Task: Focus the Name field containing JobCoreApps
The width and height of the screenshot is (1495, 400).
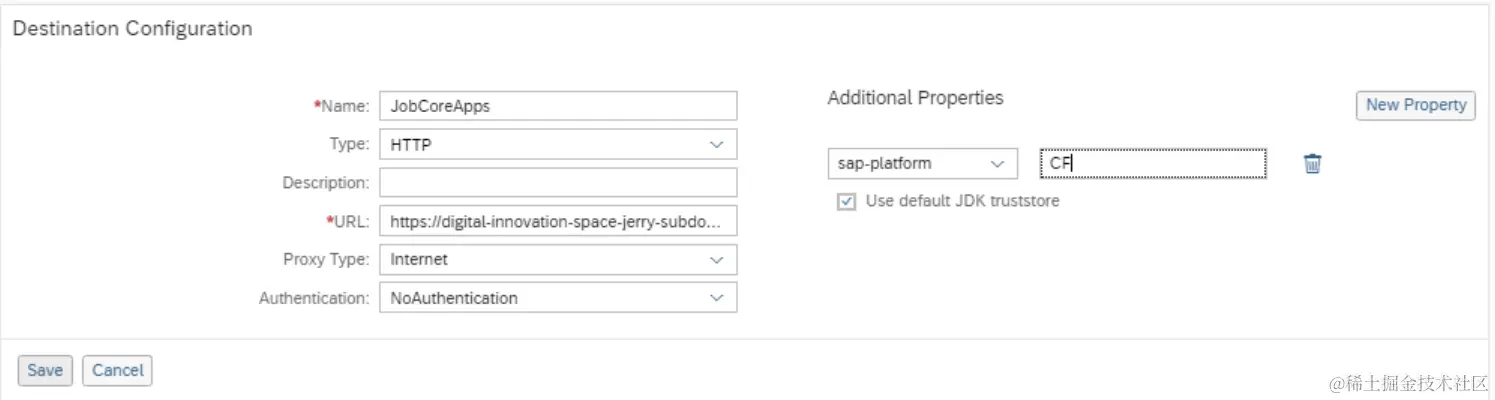Action: tap(558, 106)
